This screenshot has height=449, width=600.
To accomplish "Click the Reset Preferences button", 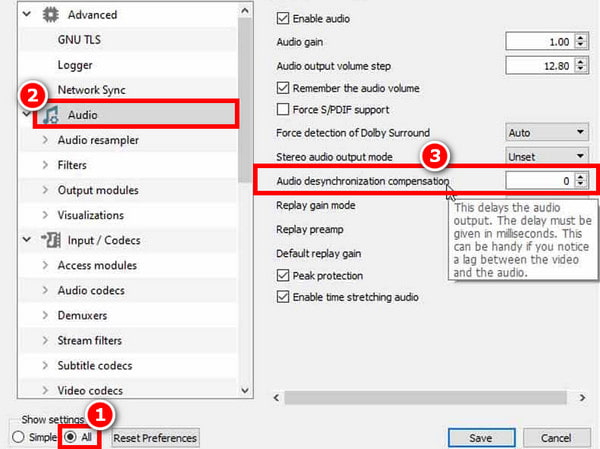I will click(155, 438).
